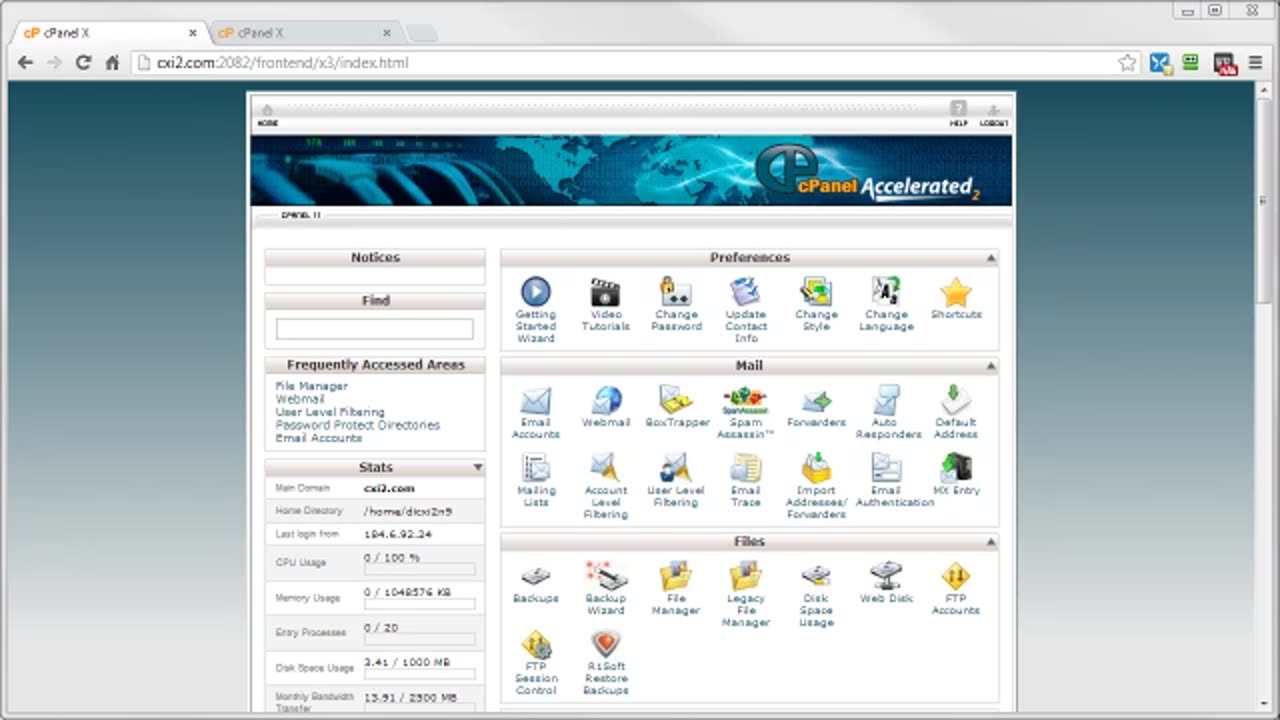The width and height of the screenshot is (1280, 720).
Task: Click main domain value cxi2.com
Action: (389, 488)
